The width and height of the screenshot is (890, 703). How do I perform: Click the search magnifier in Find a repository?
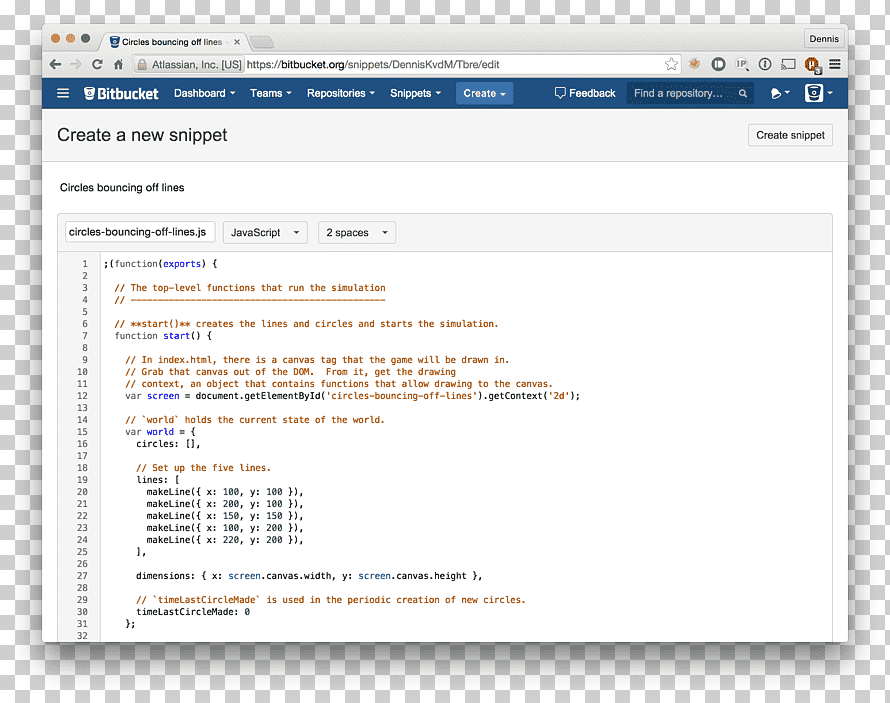742,94
